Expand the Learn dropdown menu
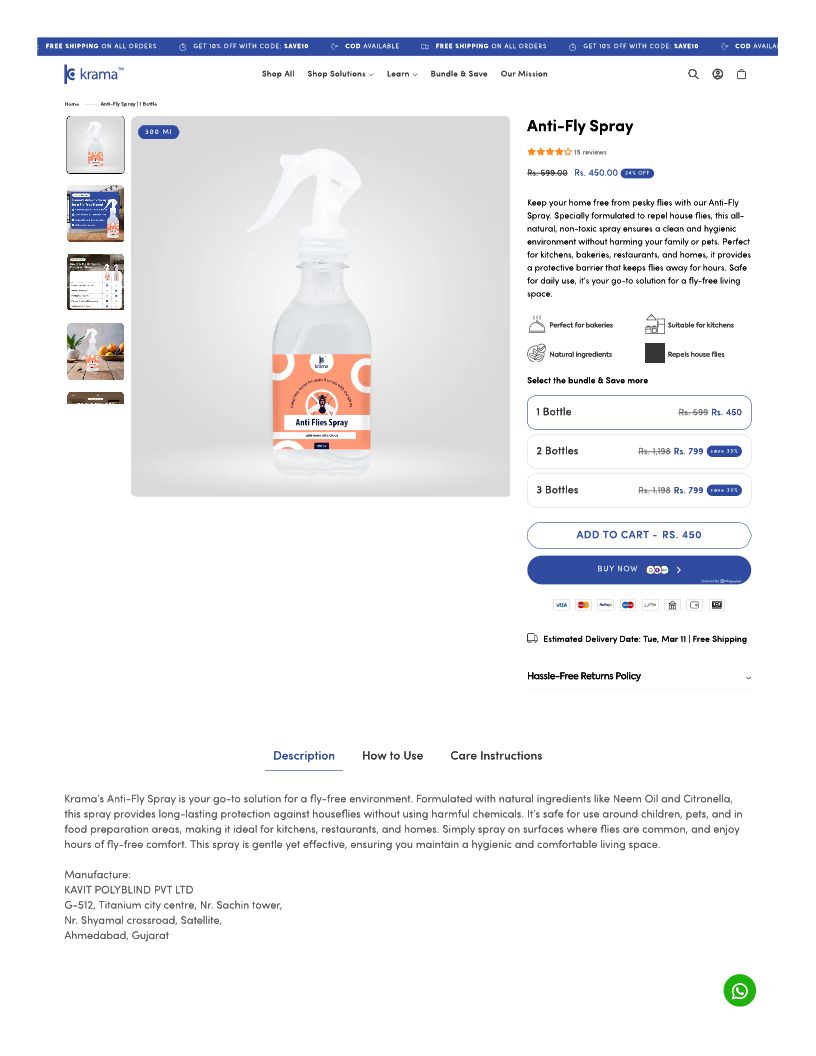Viewport: 816px width, 1056px height. pos(402,74)
